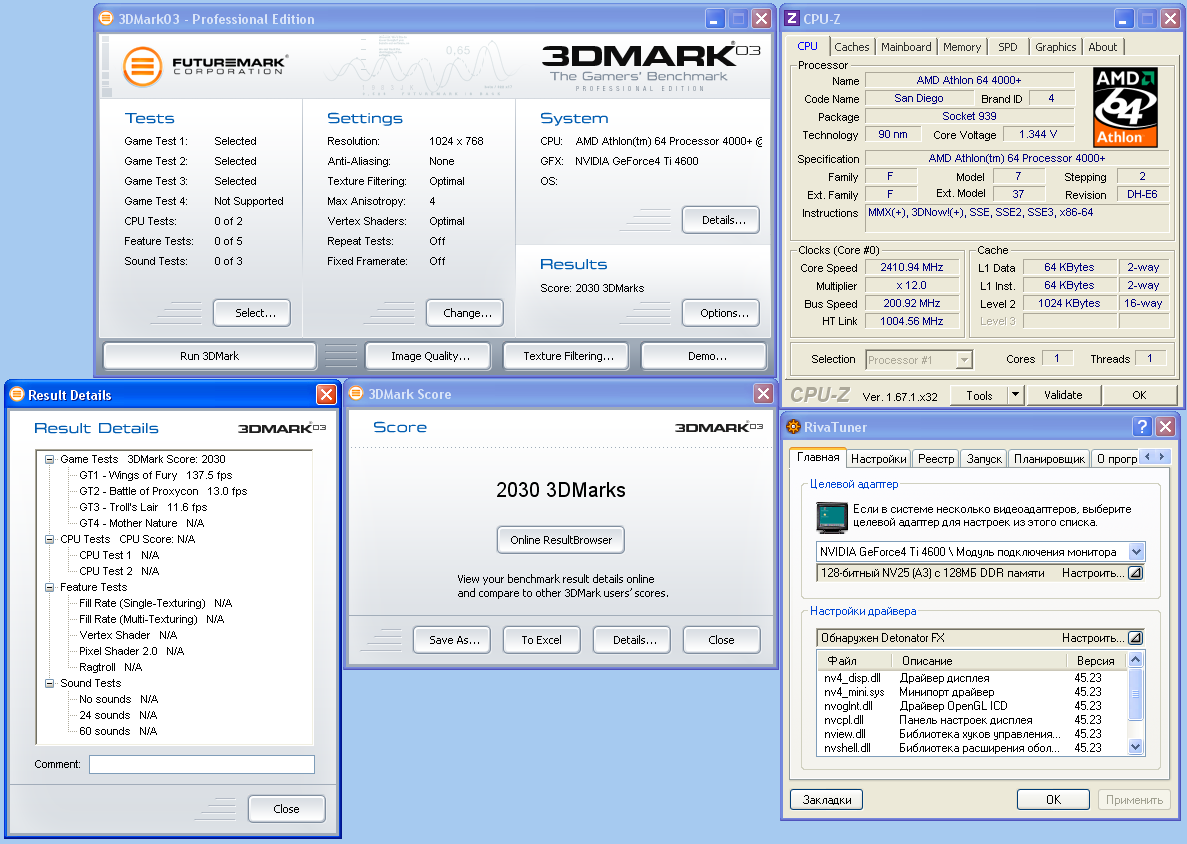Close the 3DMark Score window with X

(x=763, y=394)
